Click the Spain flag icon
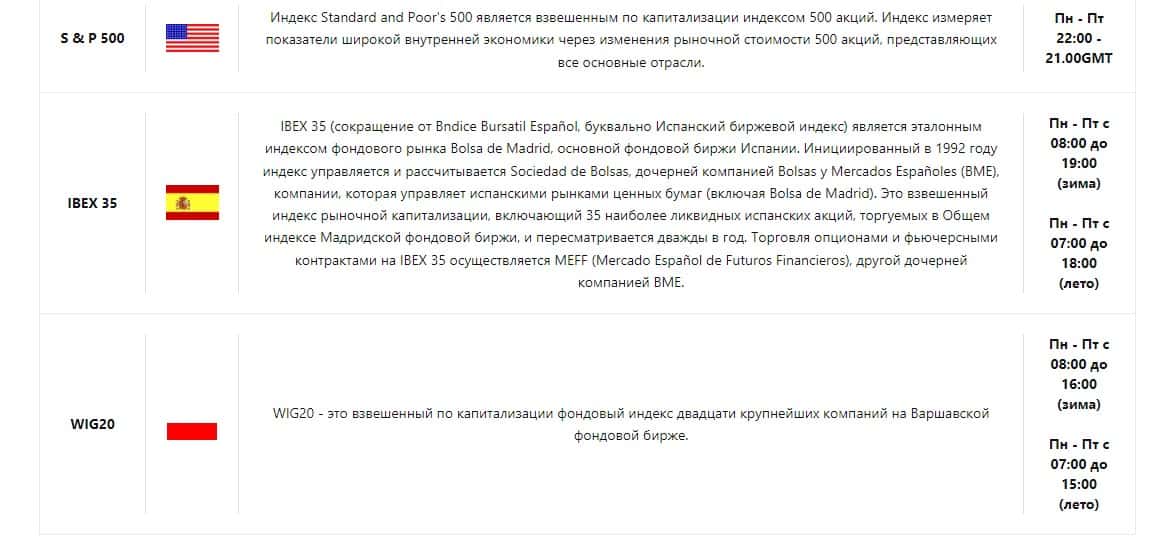 (x=192, y=203)
